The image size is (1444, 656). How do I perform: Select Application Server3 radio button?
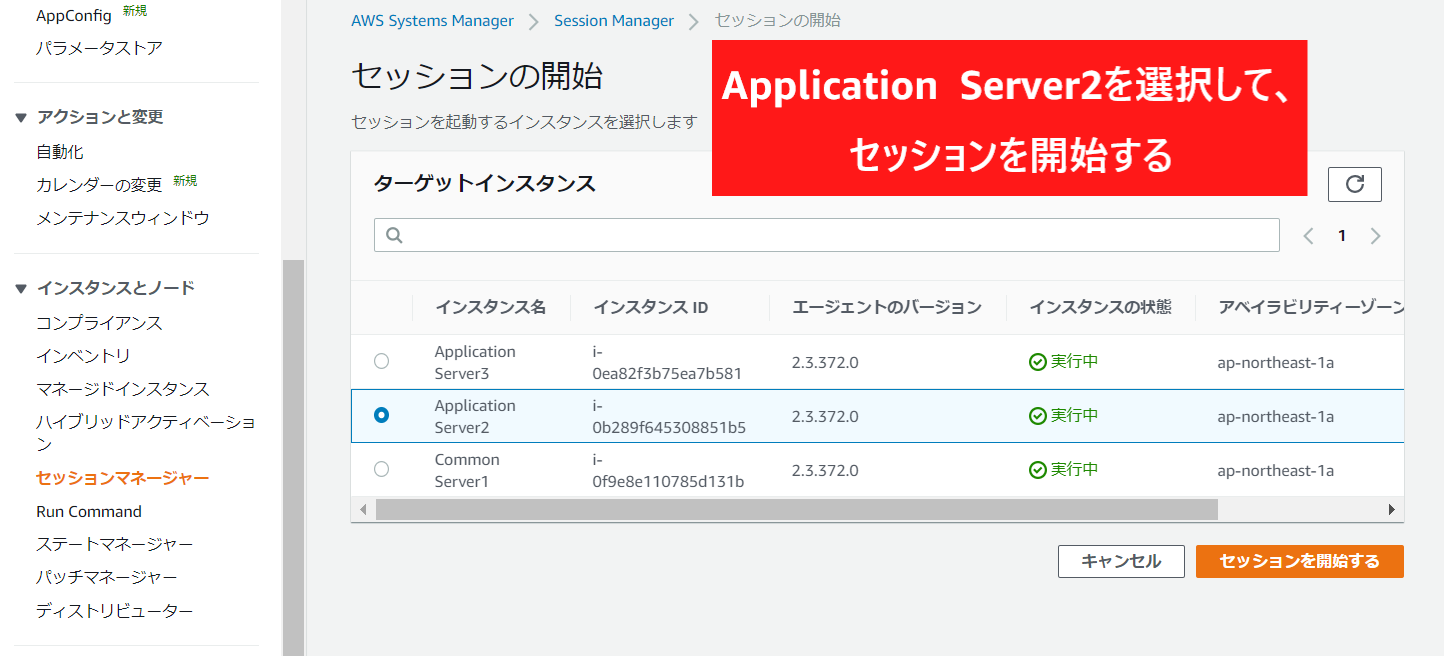[x=381, y=361]
